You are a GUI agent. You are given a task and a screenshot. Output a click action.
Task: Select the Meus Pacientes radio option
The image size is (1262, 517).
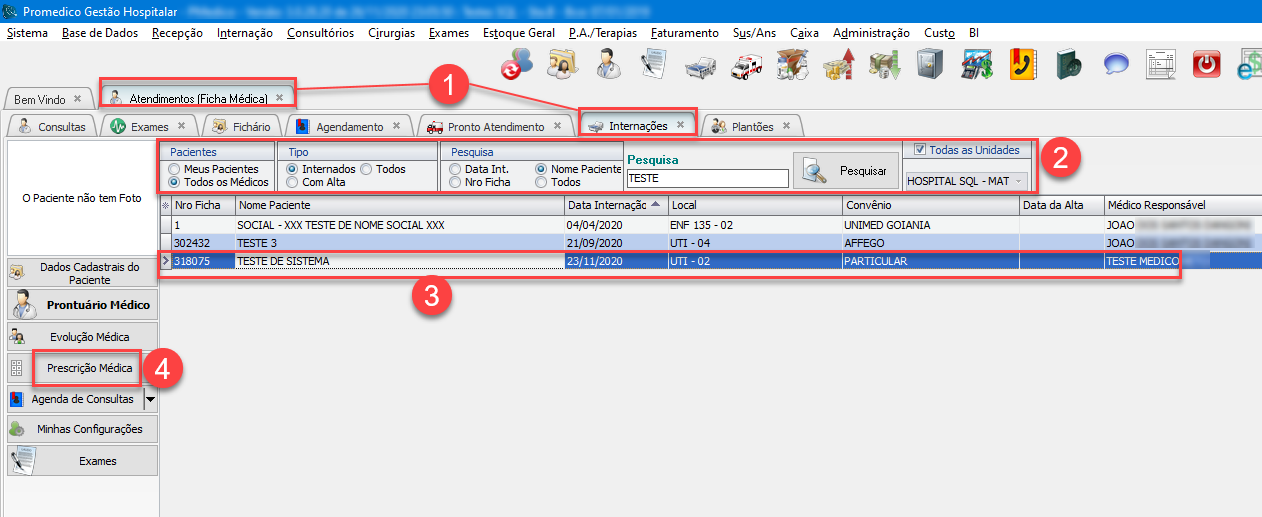[175, 169]
